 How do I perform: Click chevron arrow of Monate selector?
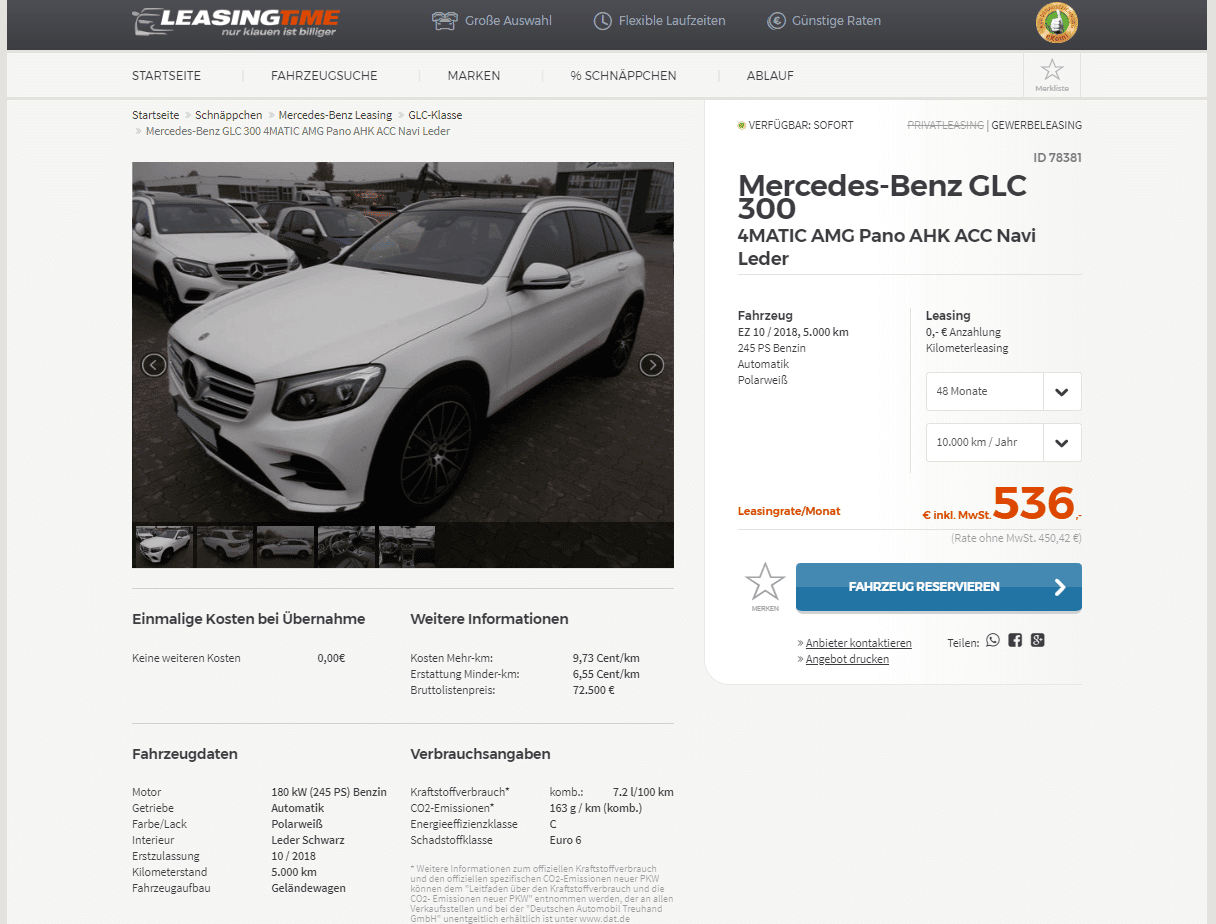[x=1062, y=391]
